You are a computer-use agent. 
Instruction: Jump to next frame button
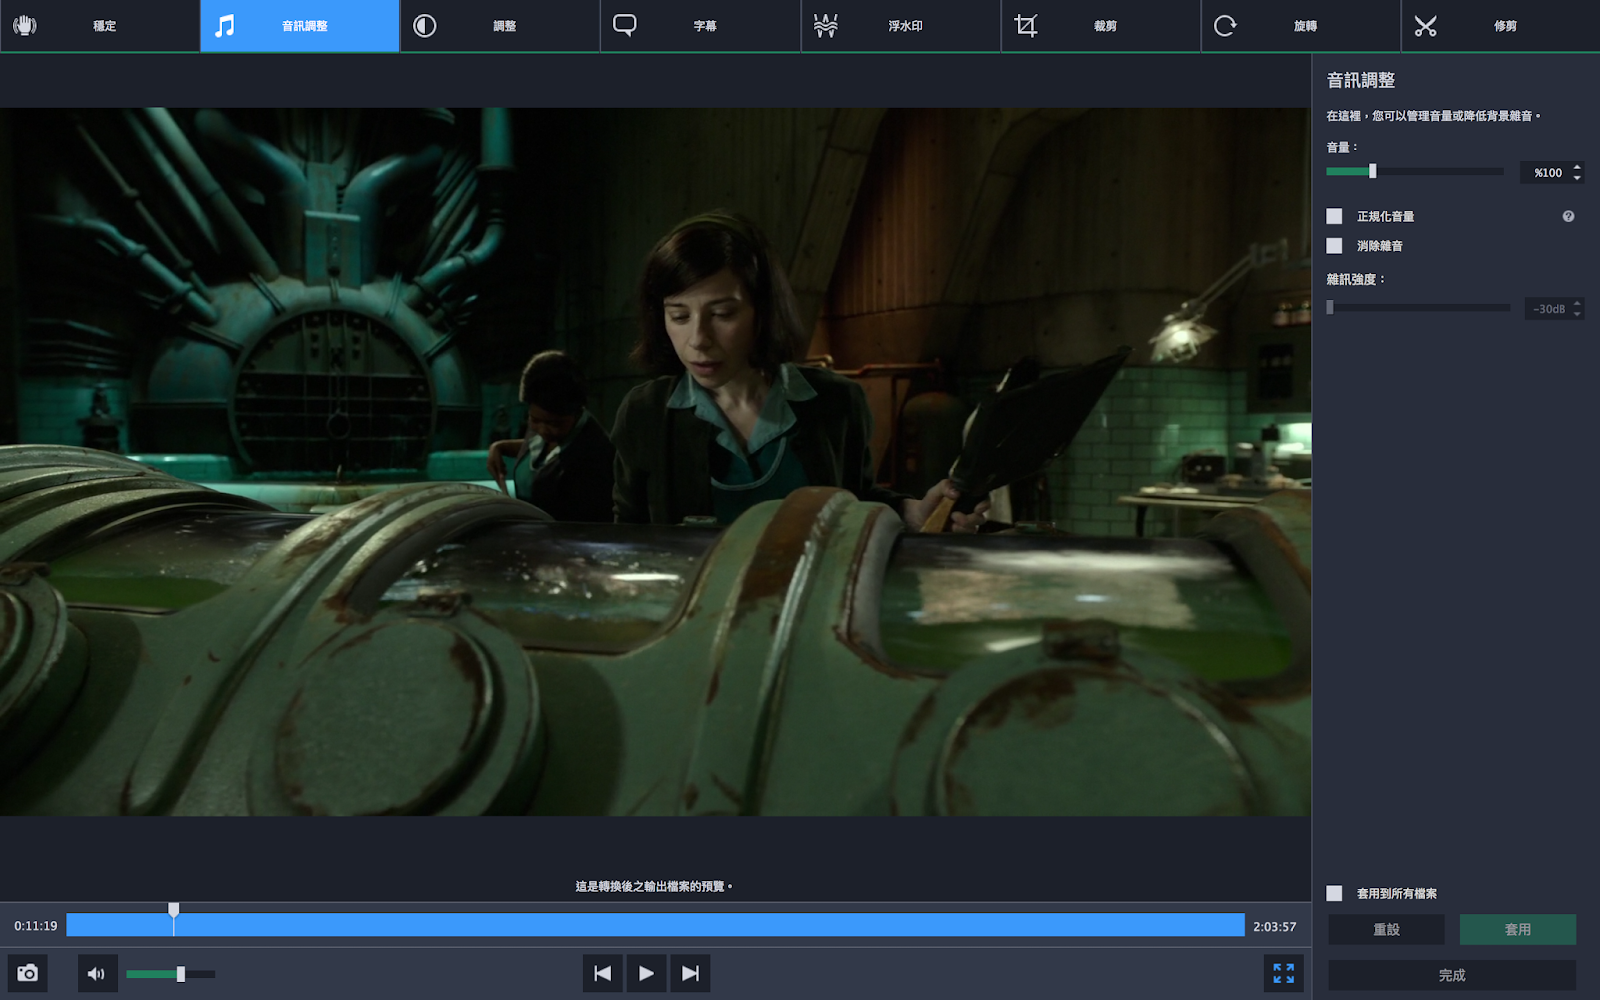tap(690, 973)
